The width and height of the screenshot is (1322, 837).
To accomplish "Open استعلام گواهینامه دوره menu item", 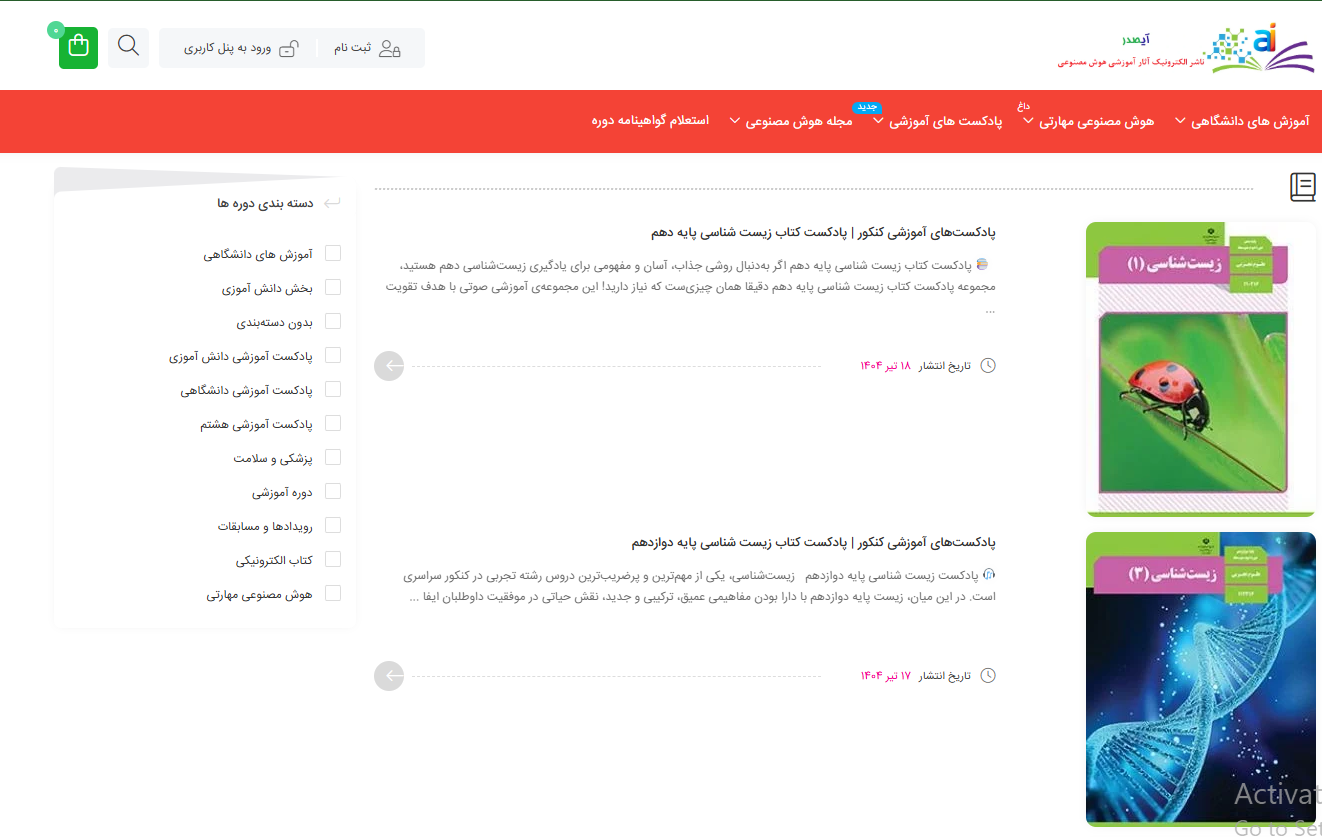I will (x=650, y=121).
